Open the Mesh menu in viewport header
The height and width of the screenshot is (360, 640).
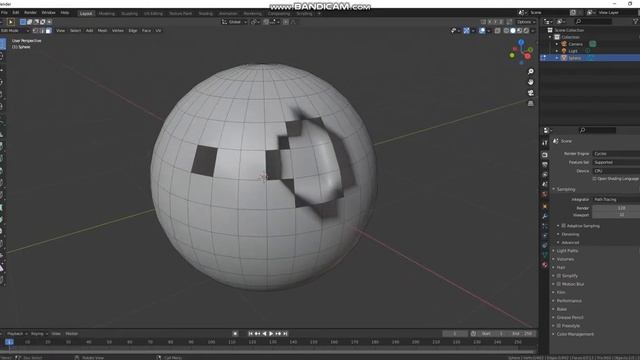pos(102,31)
